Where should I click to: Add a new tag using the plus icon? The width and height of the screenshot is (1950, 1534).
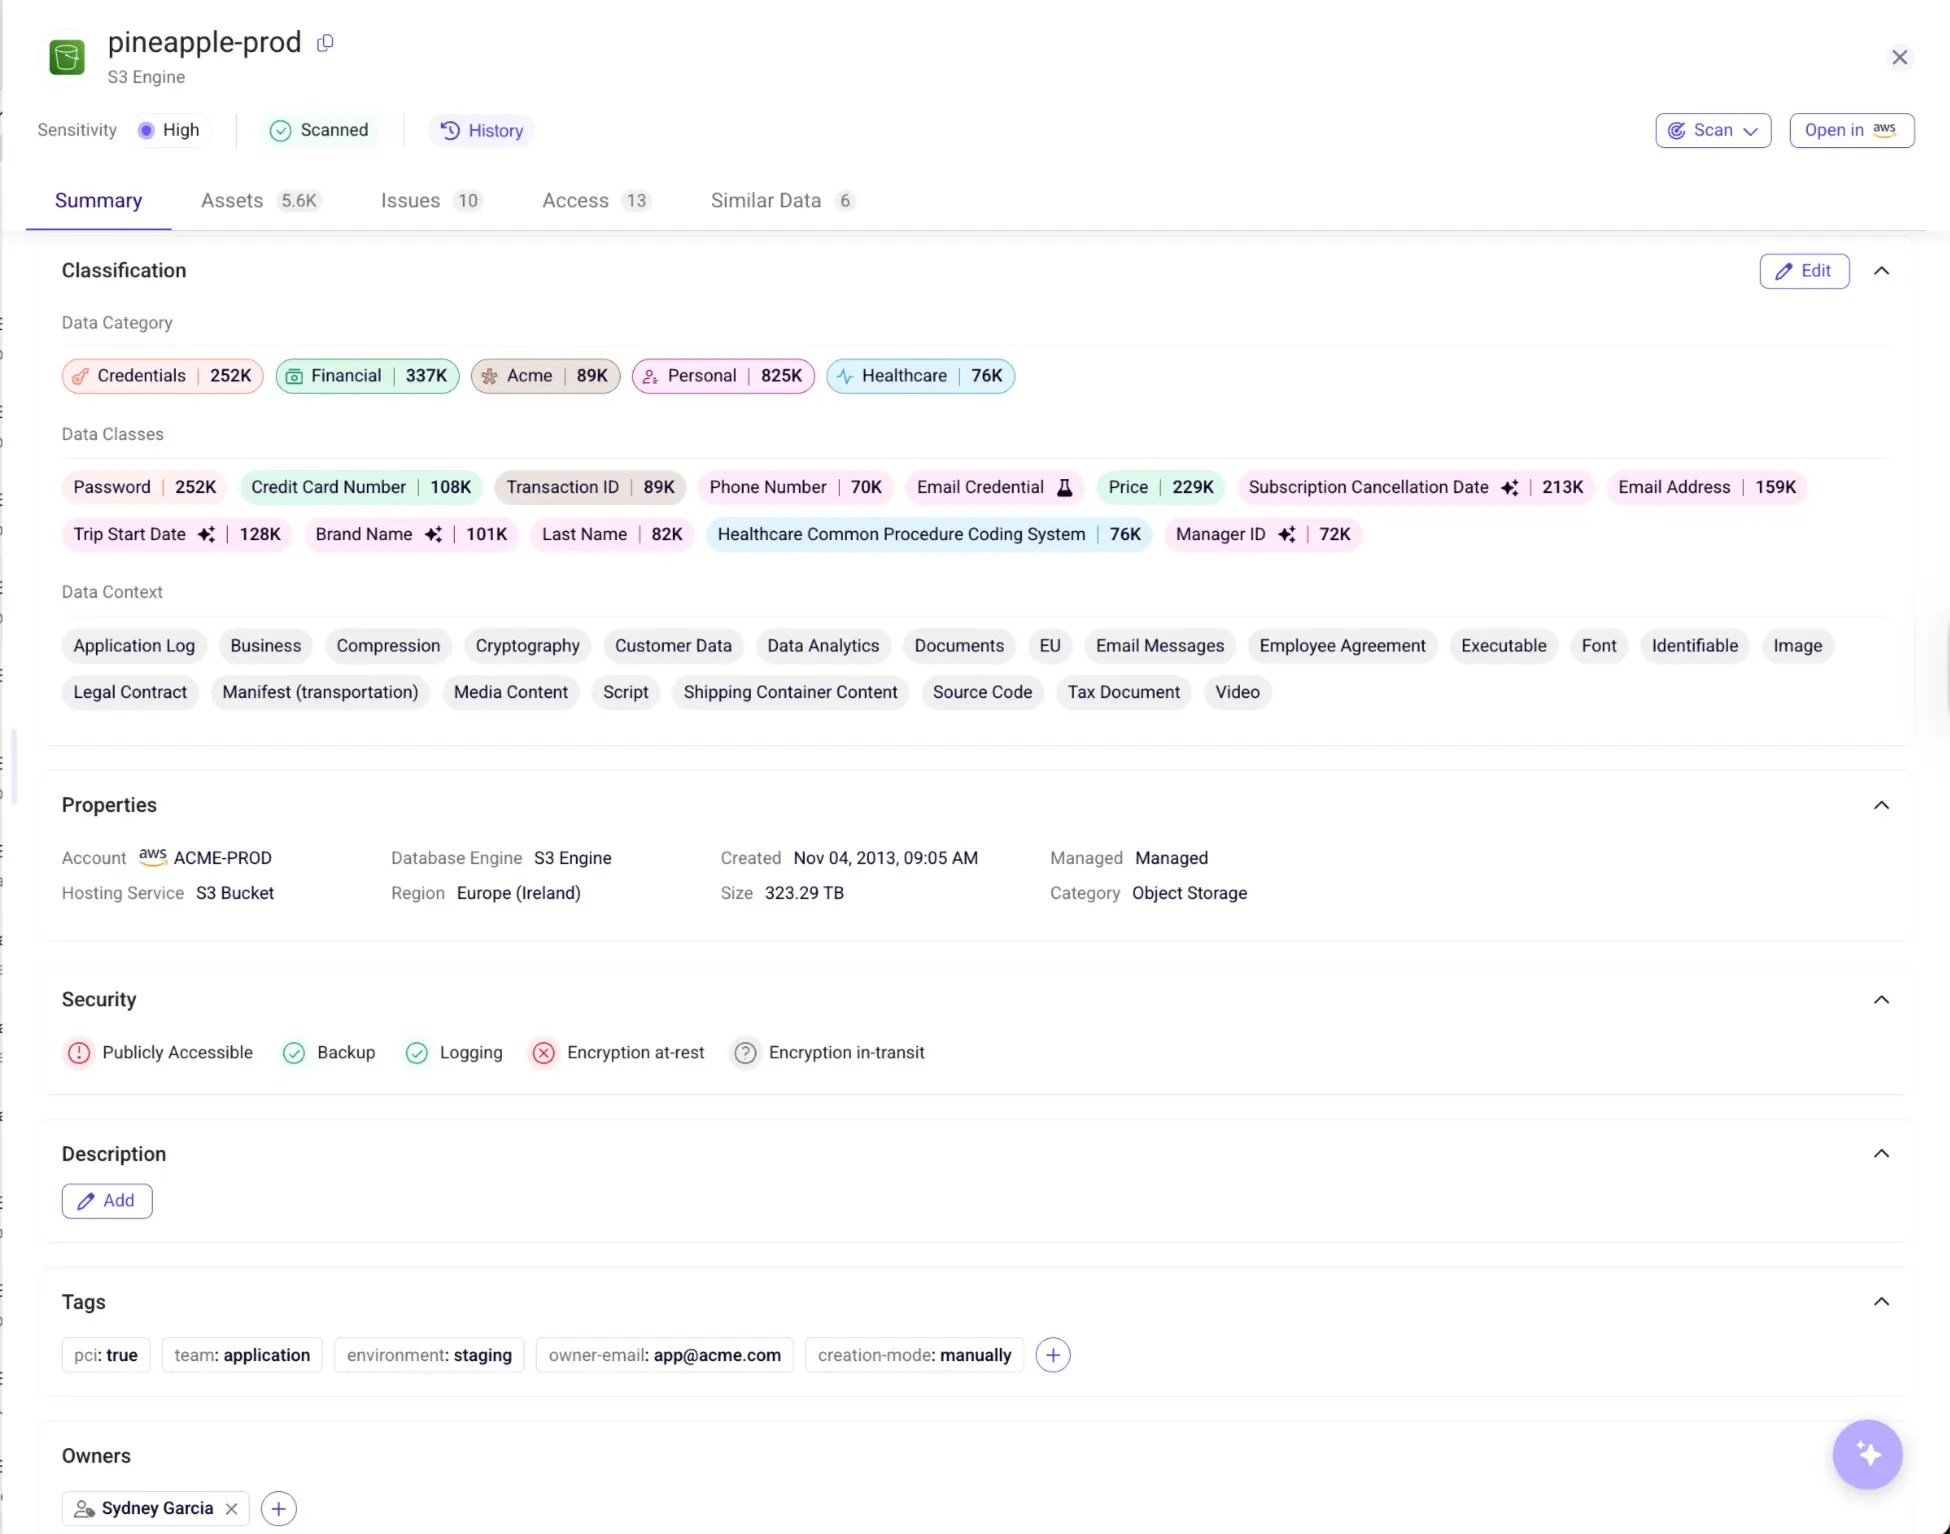pos(1052,1355)
